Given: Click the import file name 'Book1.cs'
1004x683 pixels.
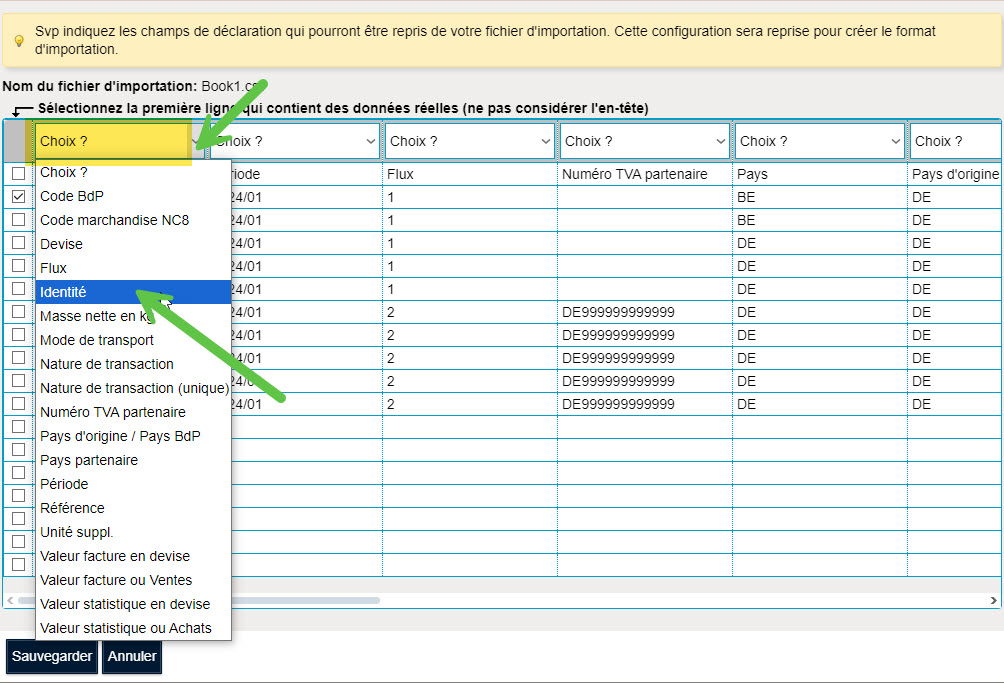Looking at the screenshot, I should [229, 86].
